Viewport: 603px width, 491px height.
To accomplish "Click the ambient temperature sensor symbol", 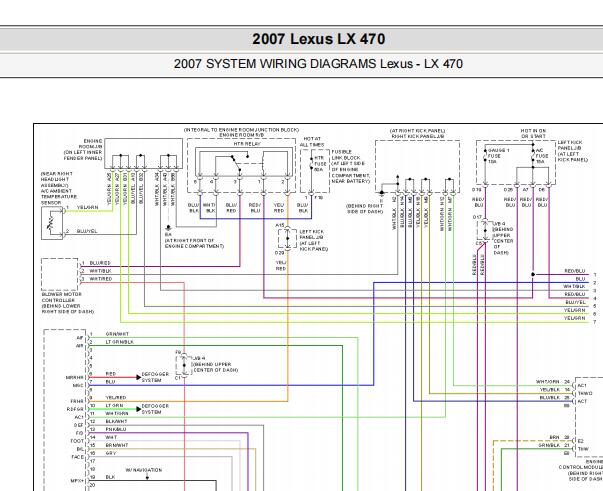I will (52, 223).
